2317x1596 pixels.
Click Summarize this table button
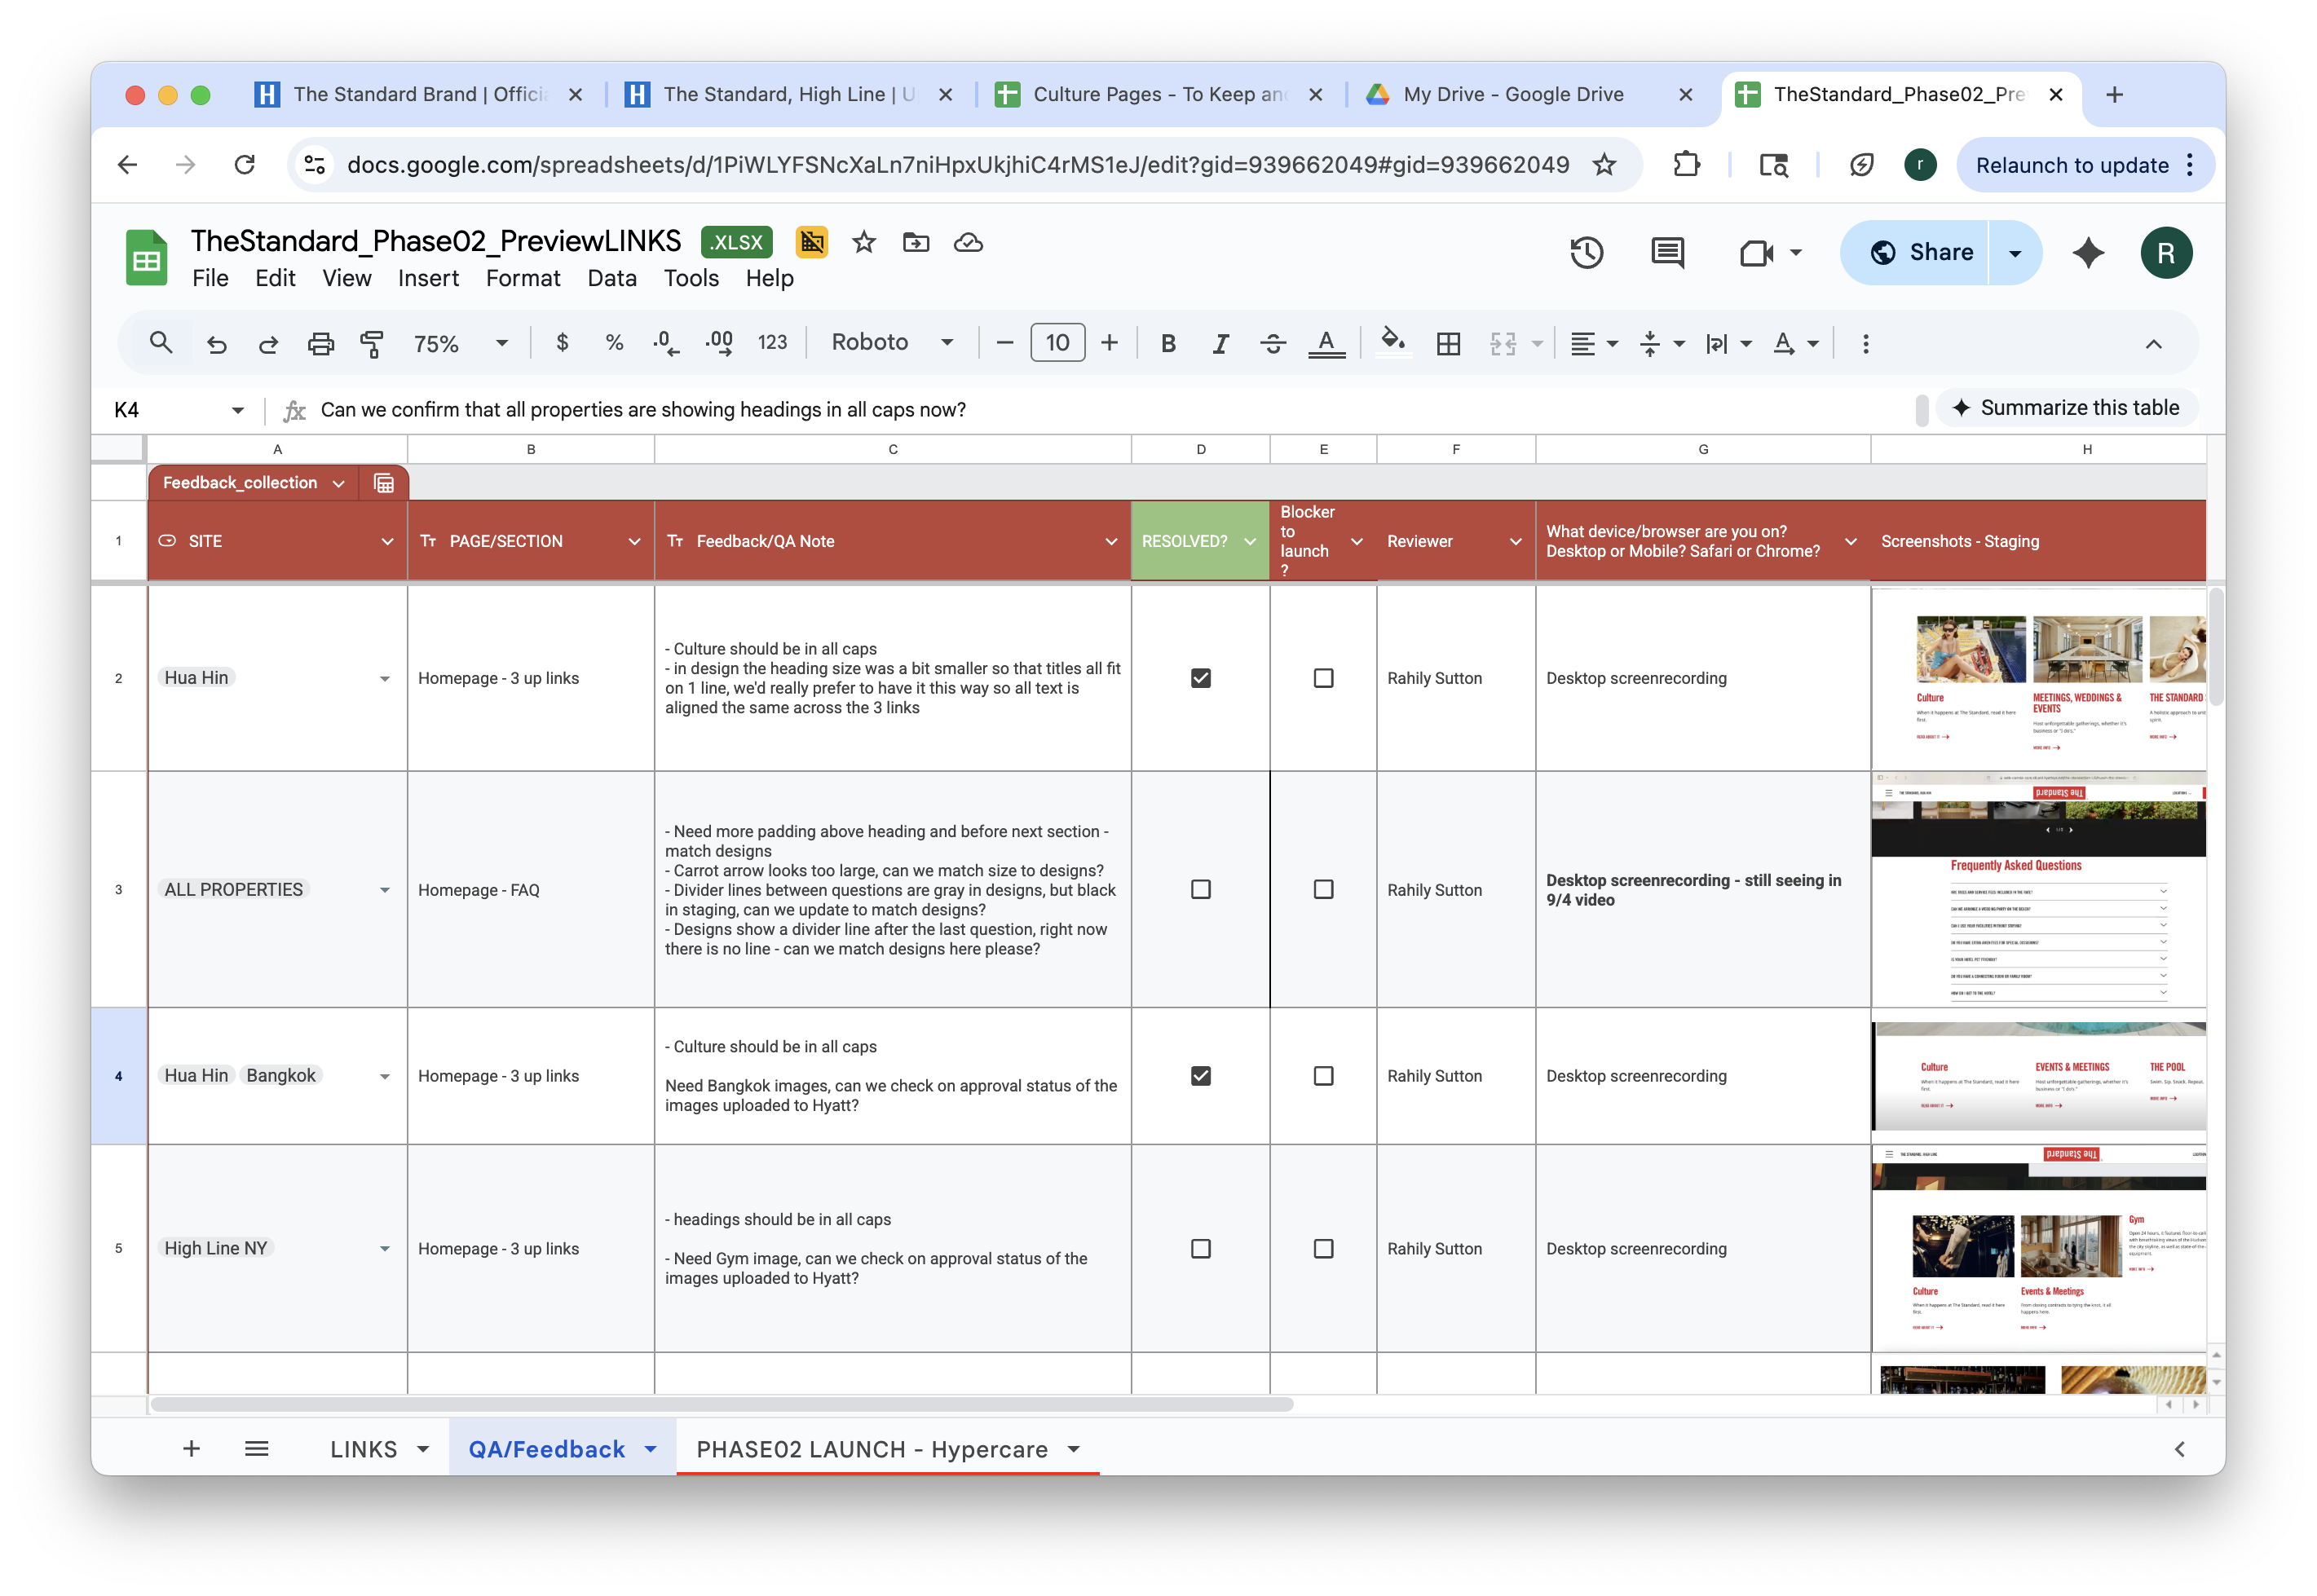click(2066, 408)
